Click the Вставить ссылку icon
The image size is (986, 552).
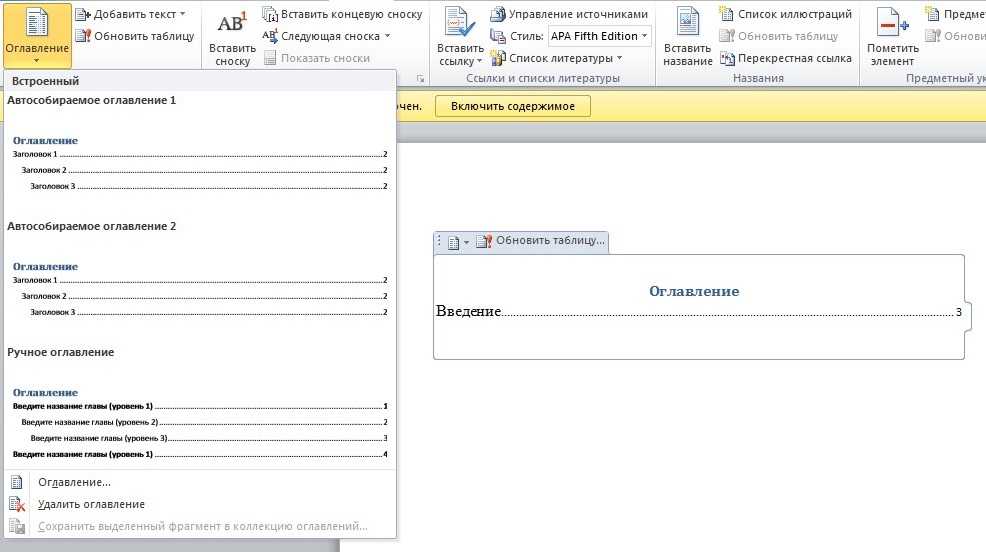coord(459,23)
